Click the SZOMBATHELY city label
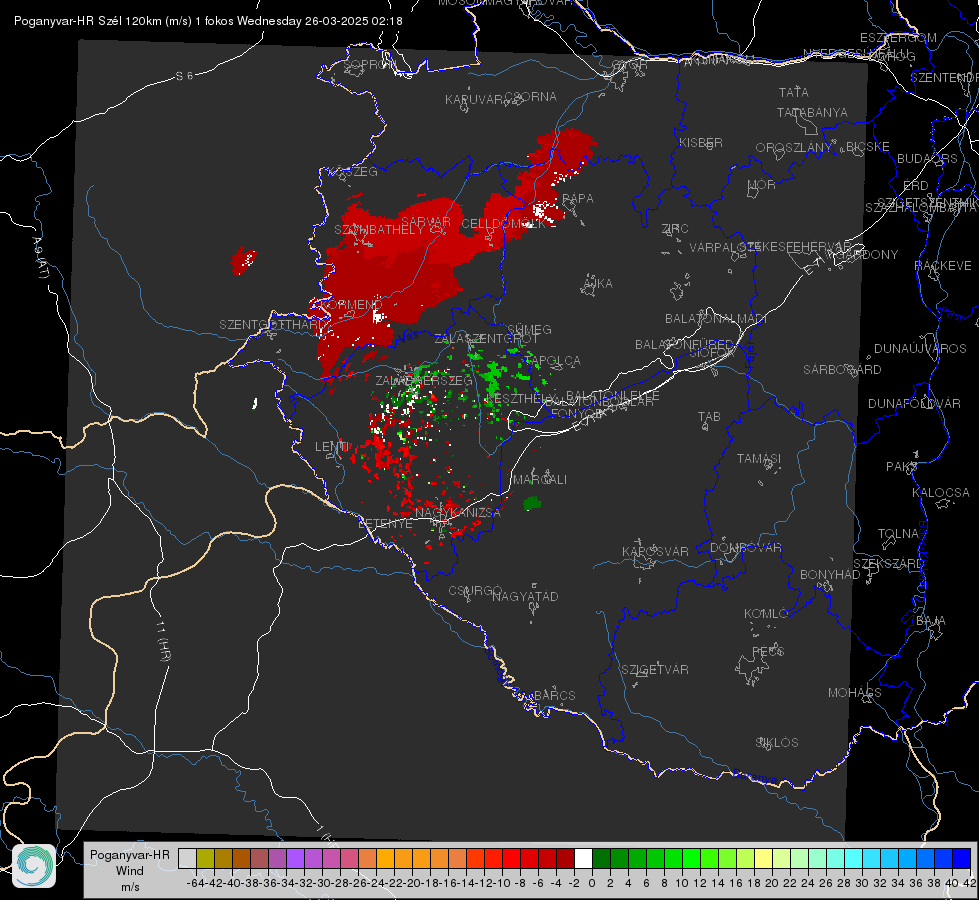979x900 pixels. coord(379,230)
